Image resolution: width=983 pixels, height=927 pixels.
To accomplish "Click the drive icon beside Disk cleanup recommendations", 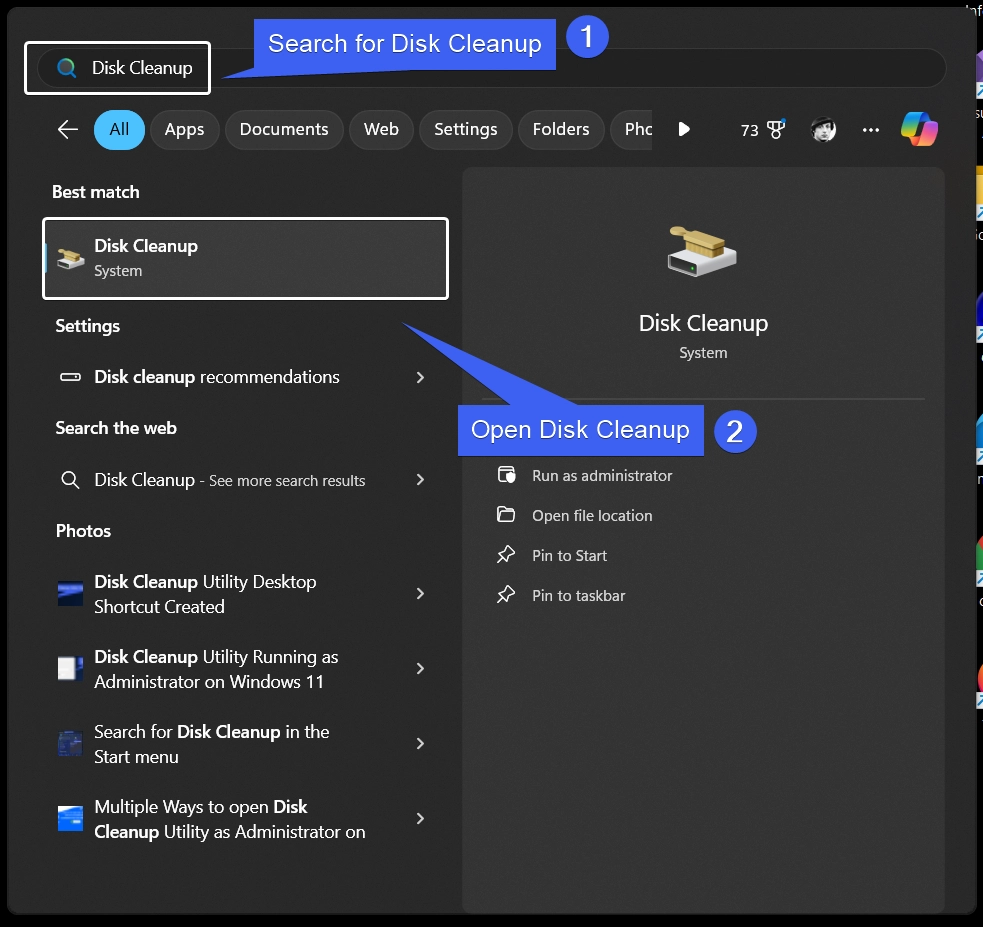I will [x=70, y=377].
